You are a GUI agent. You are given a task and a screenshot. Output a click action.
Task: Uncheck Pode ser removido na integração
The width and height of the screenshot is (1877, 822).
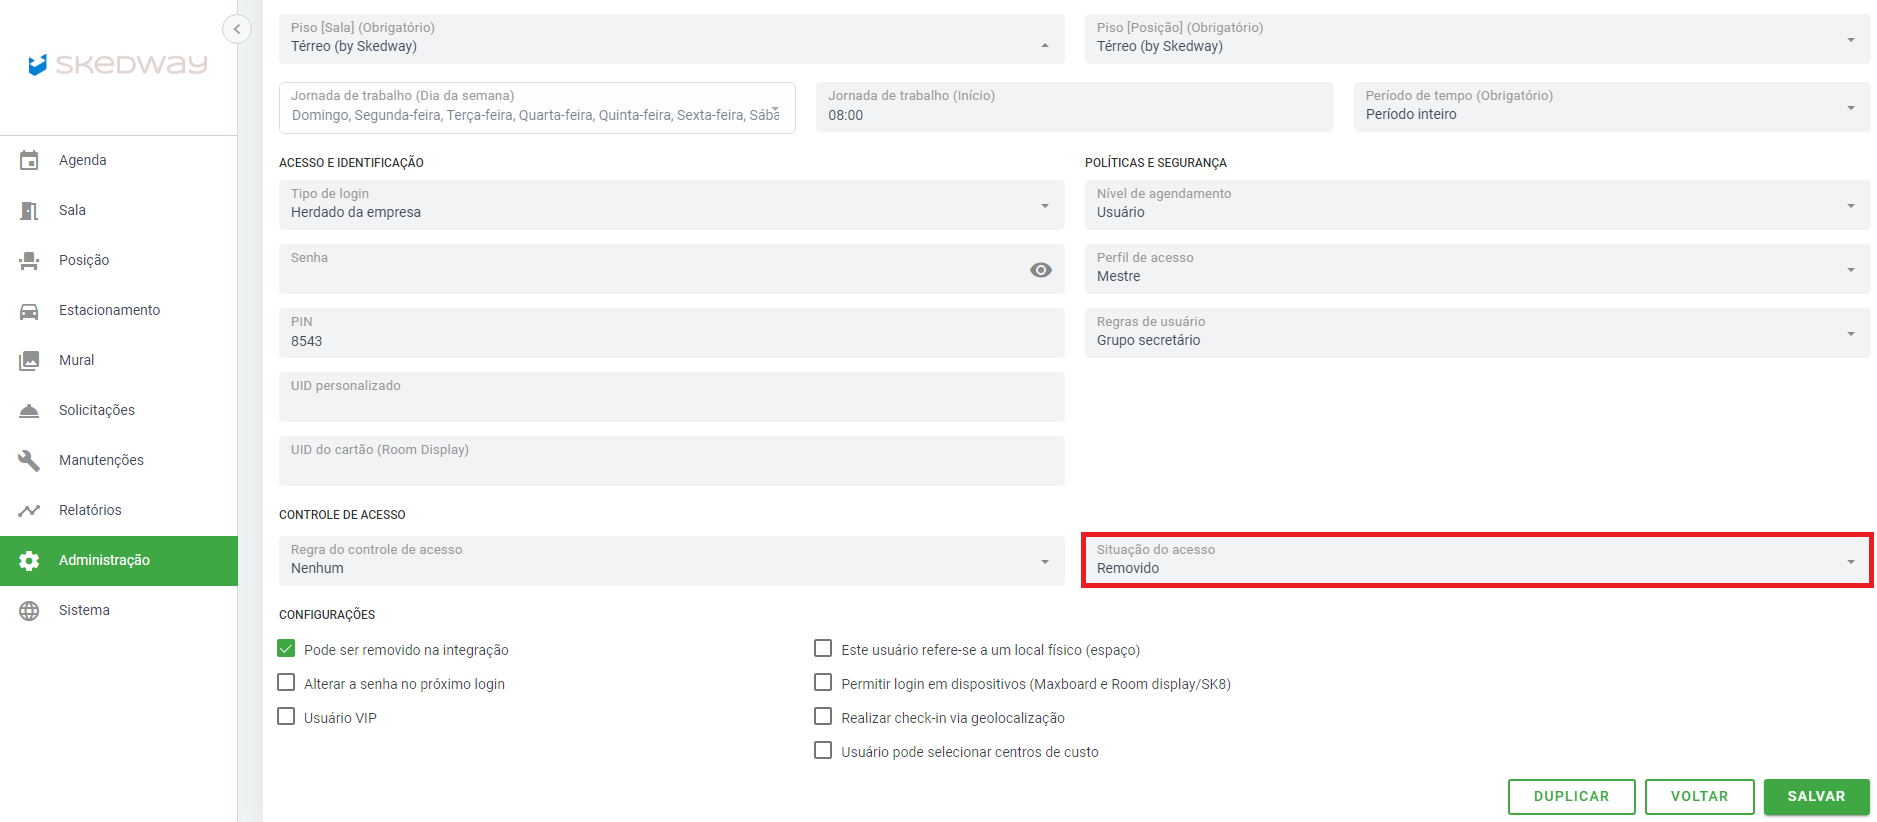tap(287, 649)
